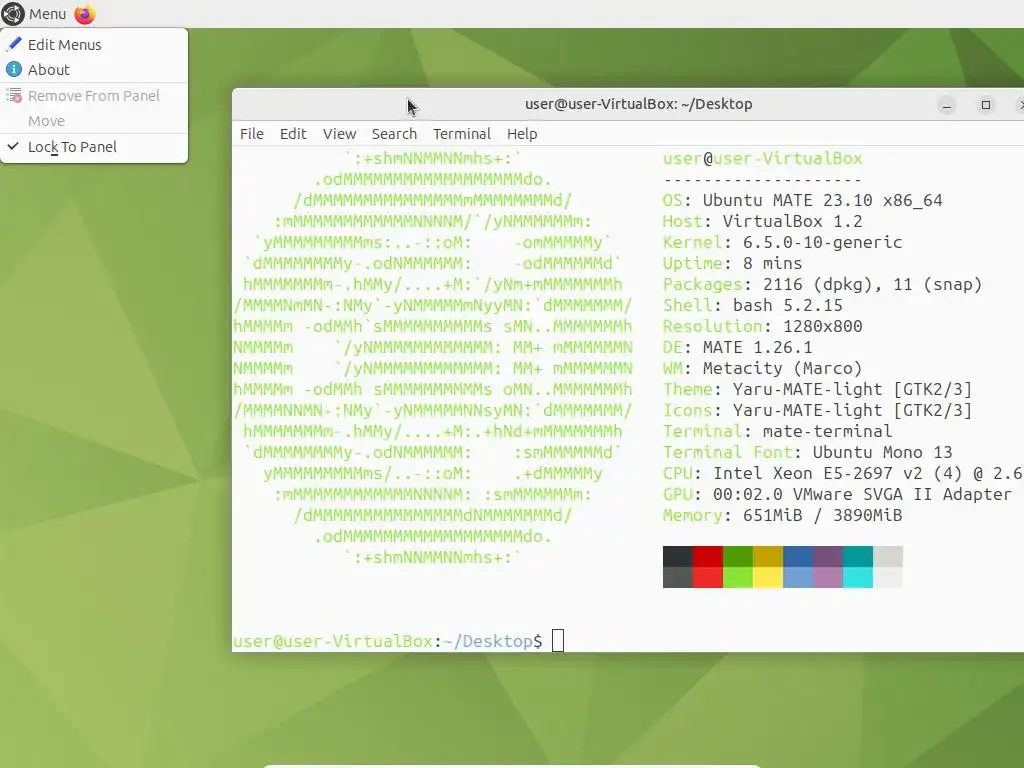Click the dark green color block
Screen dimensions: 1024x768
tap(738, 556)
